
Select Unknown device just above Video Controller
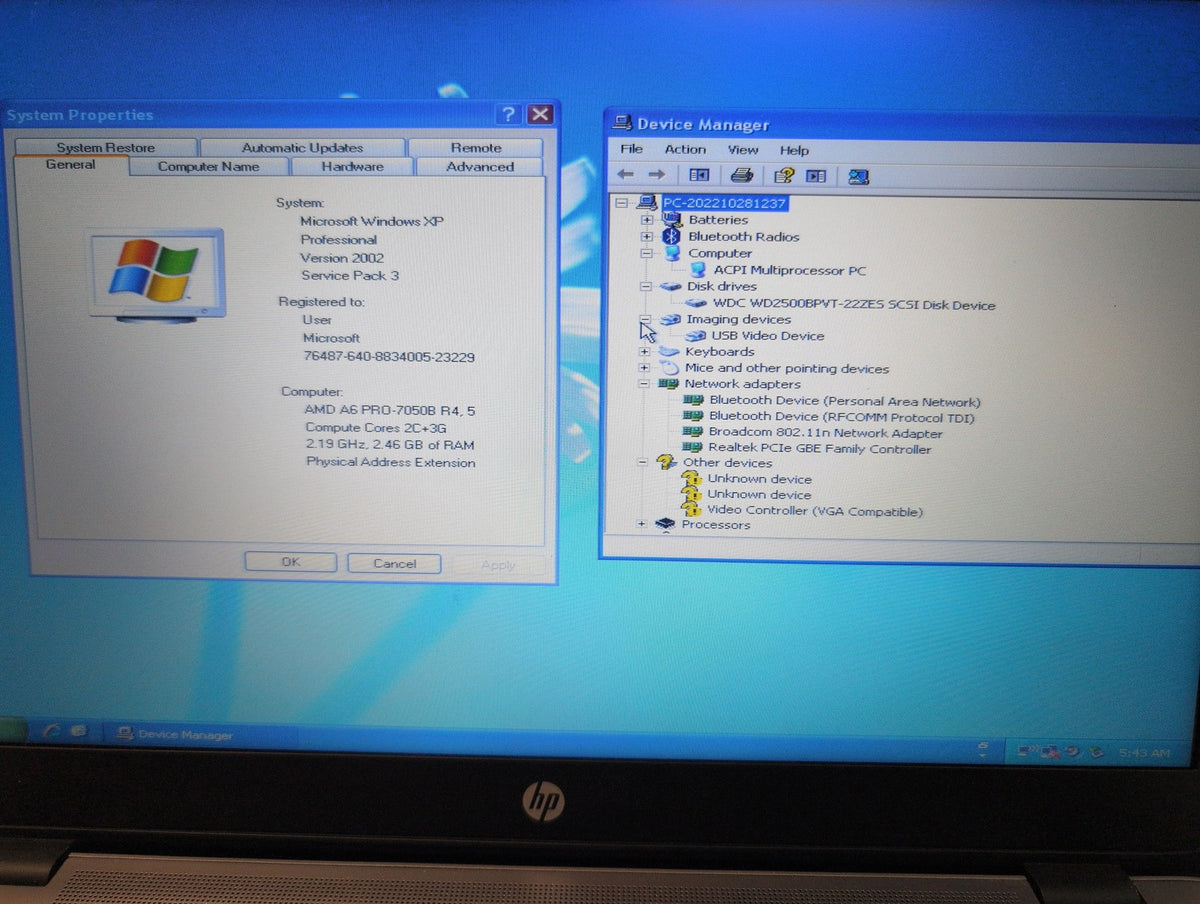click(x=759, y=494)
